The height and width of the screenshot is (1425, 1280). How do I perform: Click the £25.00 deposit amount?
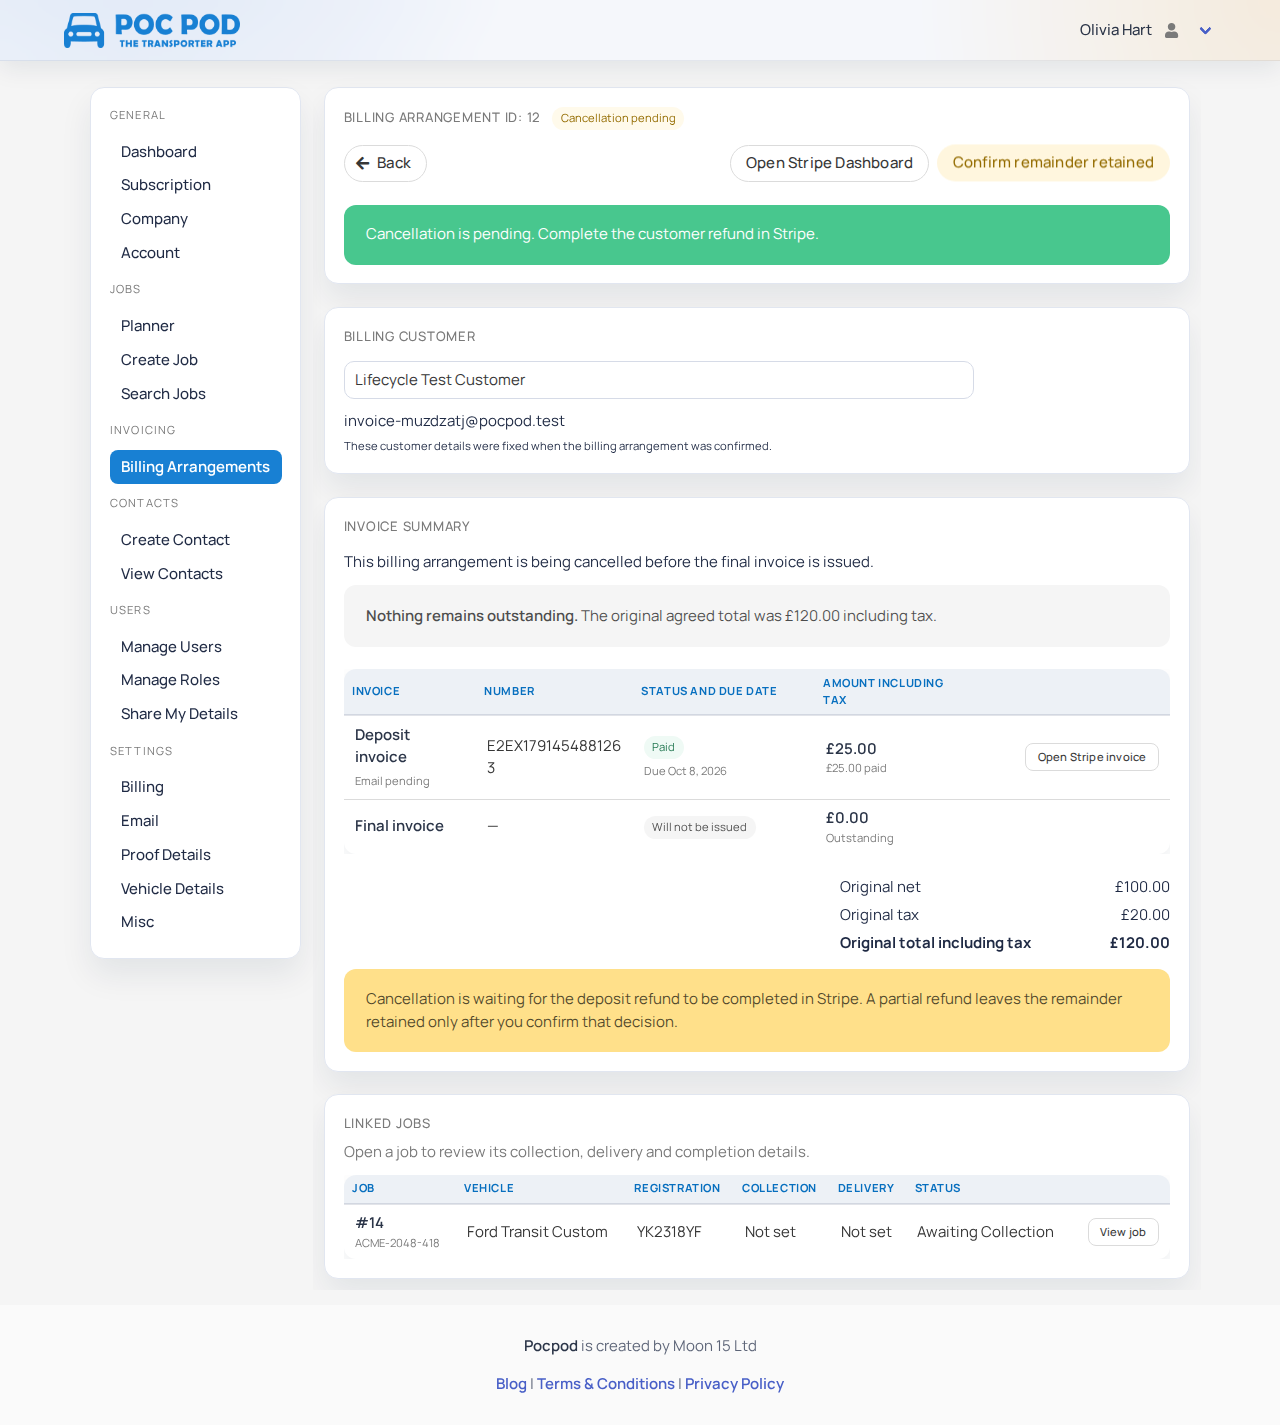pyautogui.click(x=851, y=749)
